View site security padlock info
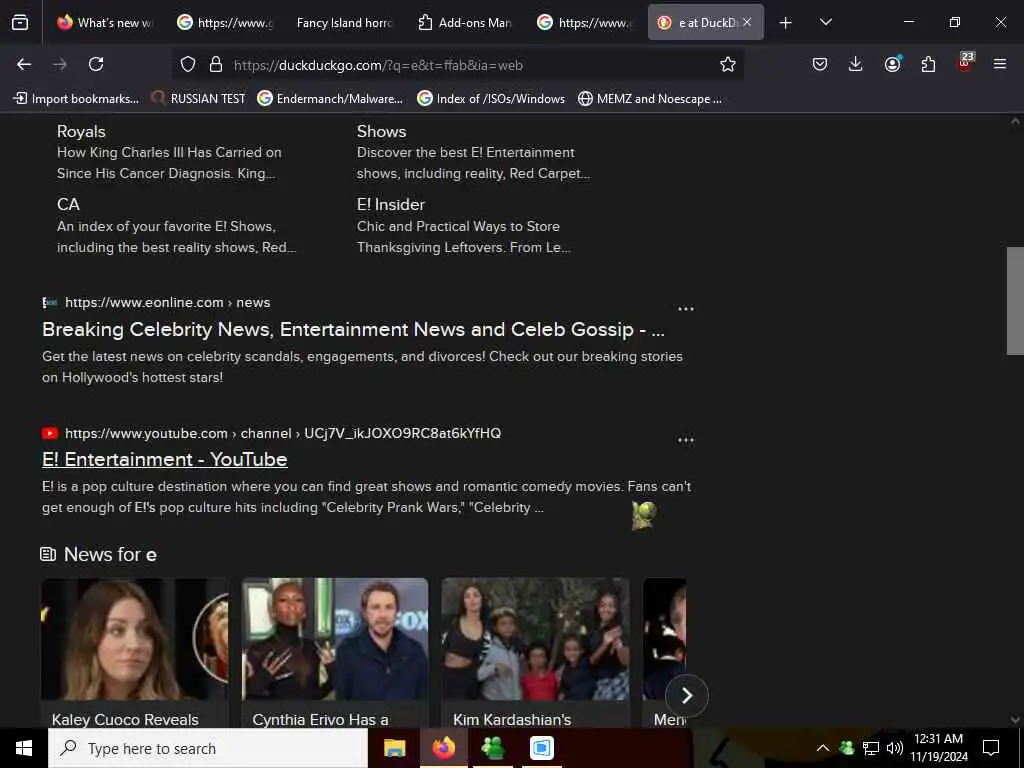 (x=216, y=64)
